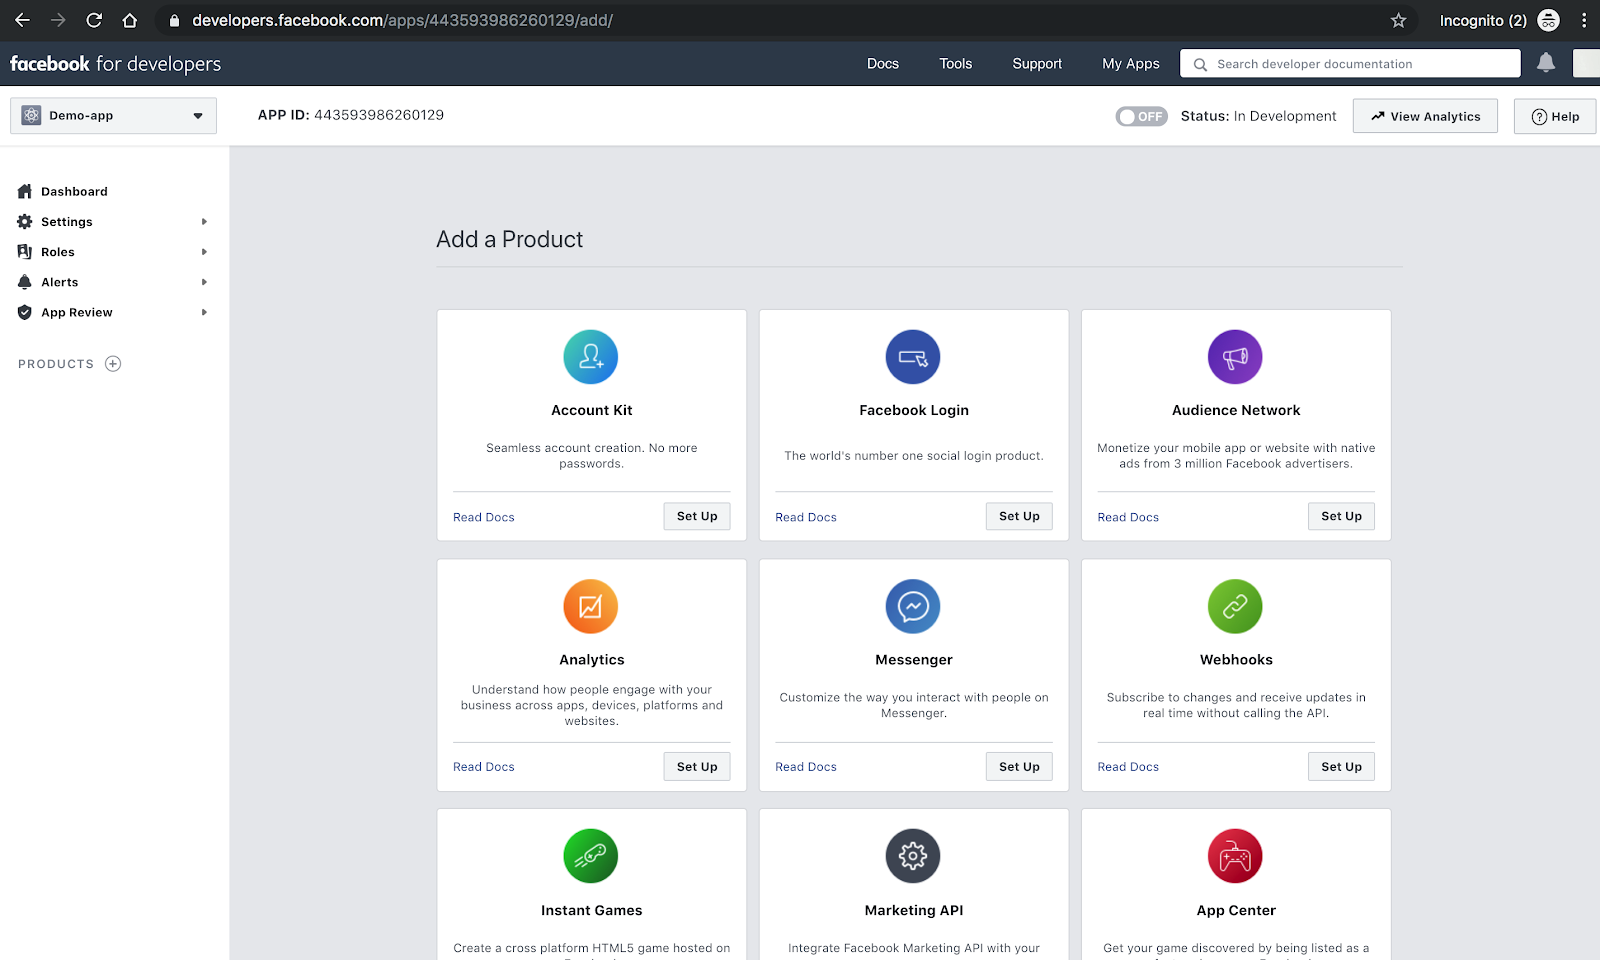Add a product with the plus icon
This screenshot has width=1600, height=960.
point(113,364)
